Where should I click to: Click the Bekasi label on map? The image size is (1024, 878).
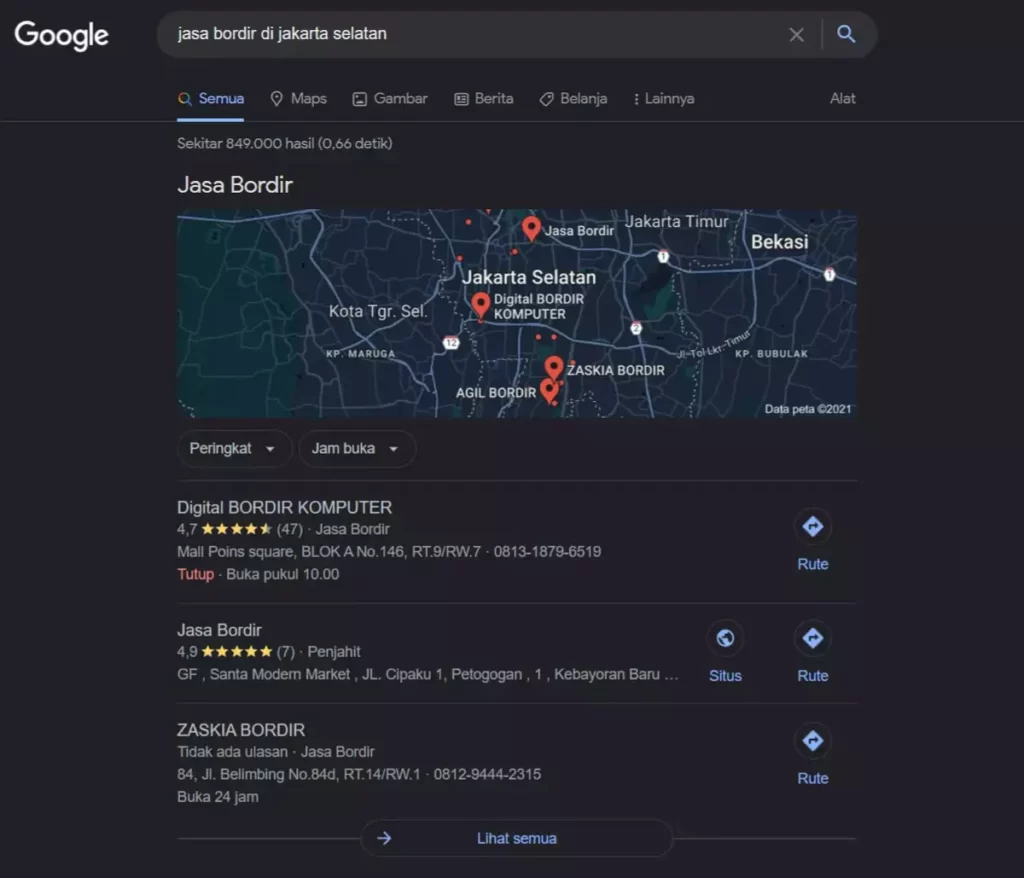click(x=780, y=242)
